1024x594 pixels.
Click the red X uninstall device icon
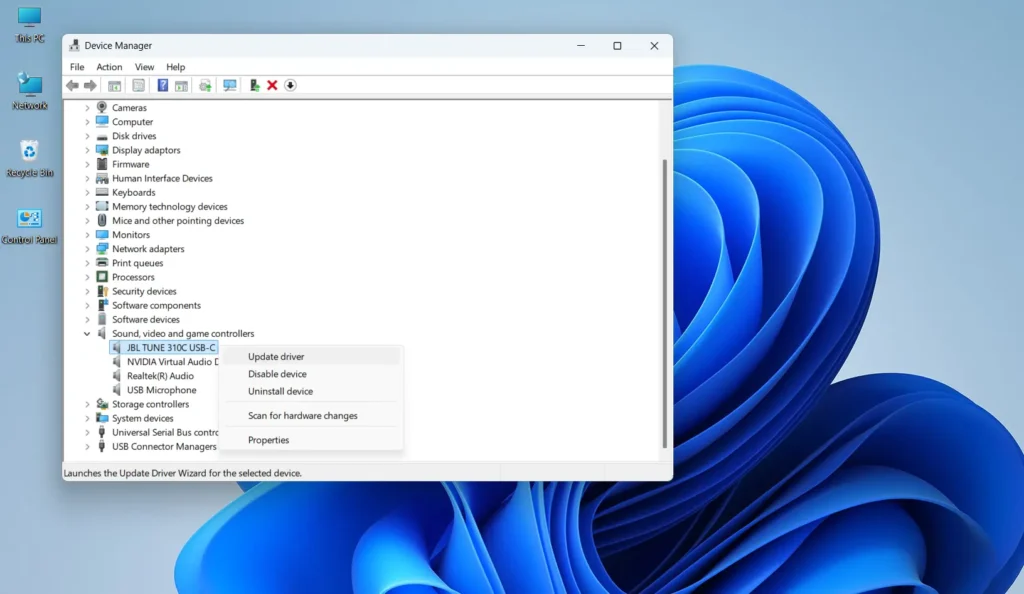[272, 85]
